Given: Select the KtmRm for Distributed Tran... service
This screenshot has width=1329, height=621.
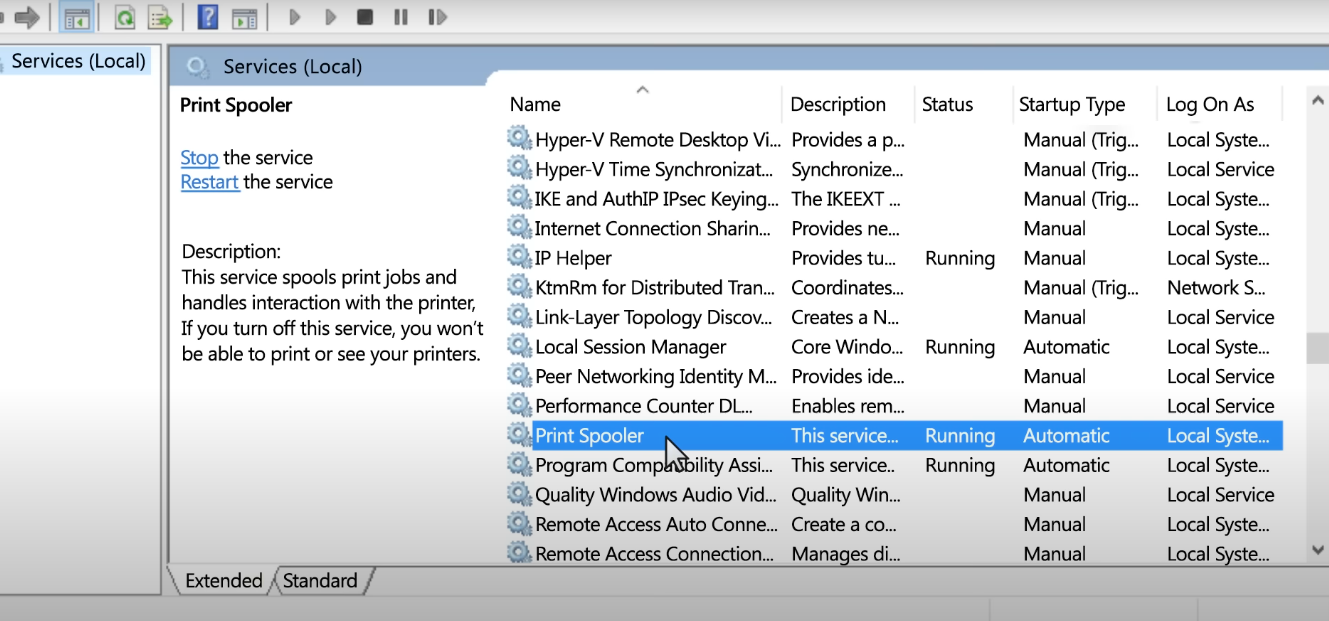Looking at the screenshot, I should (655, 288).
